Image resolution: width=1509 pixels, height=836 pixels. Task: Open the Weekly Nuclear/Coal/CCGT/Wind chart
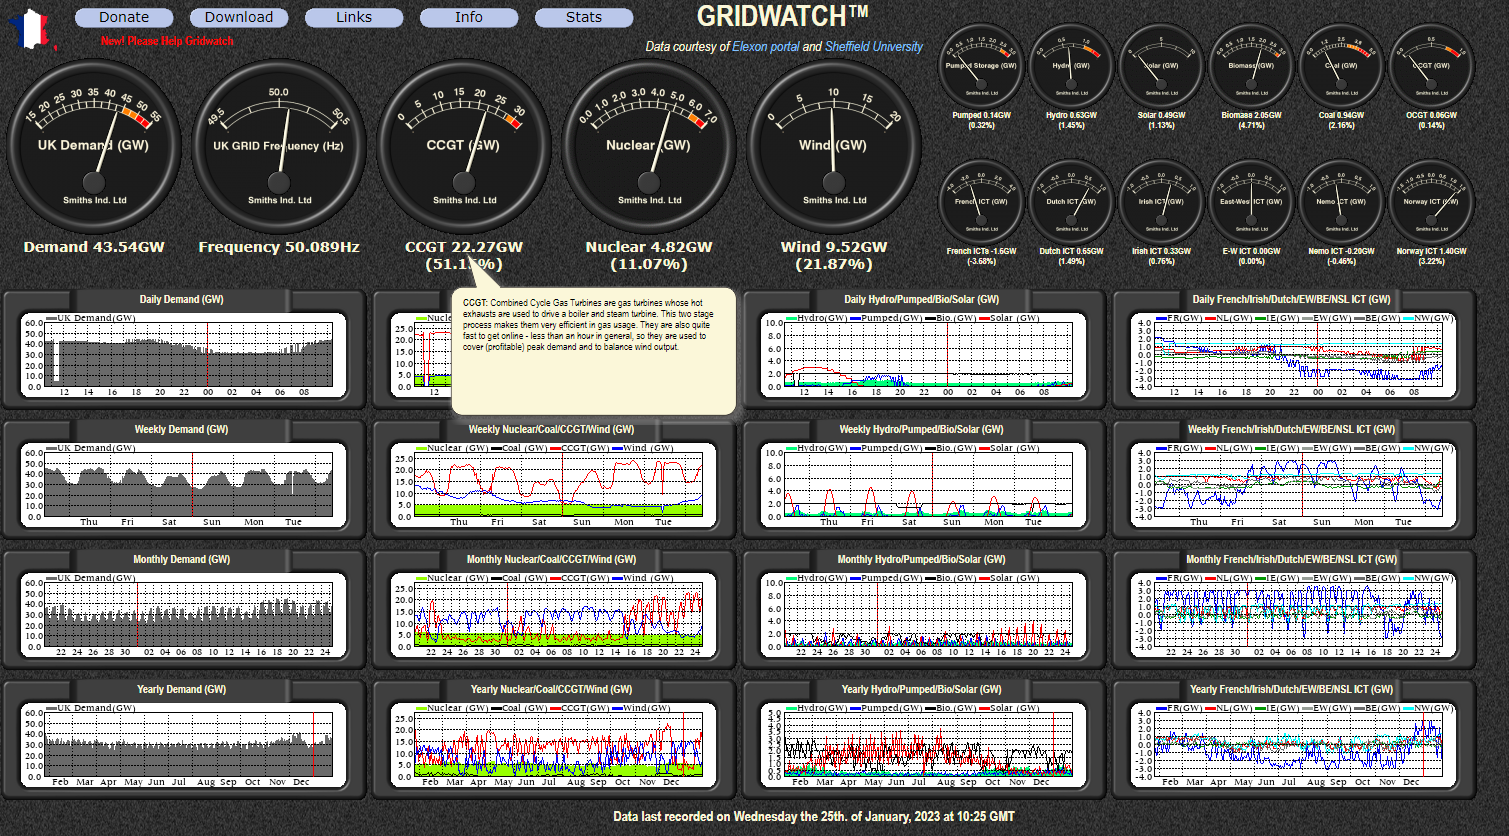click(552, 479)
